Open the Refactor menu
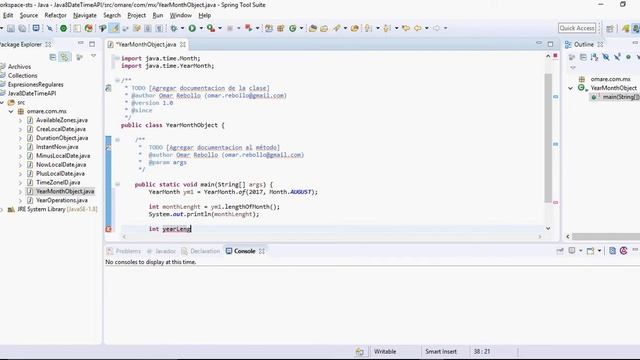This screenshot has height=360, width=640. (x=56, y=16)
